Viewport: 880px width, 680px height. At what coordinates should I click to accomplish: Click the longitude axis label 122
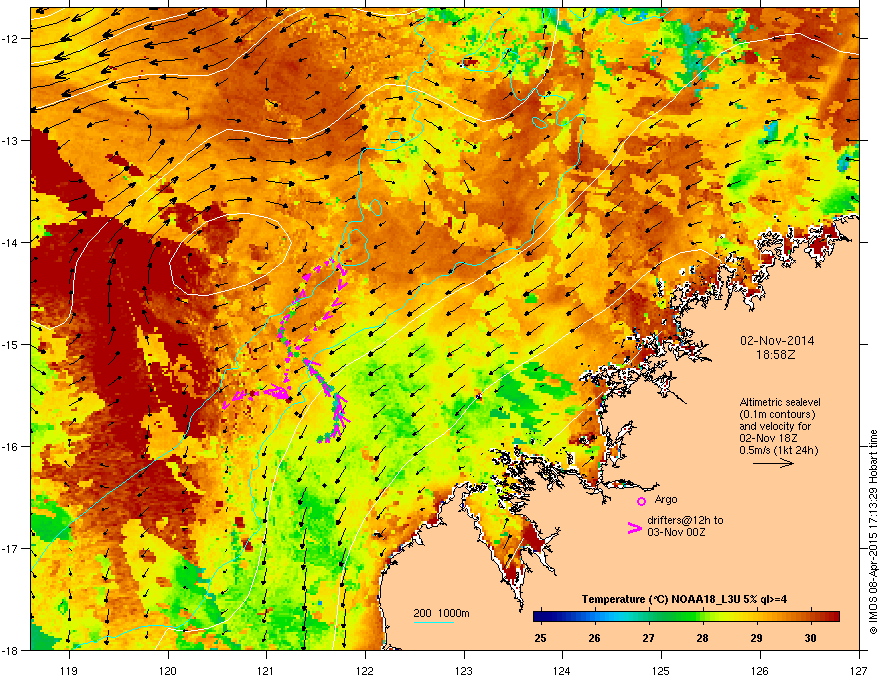point(365,670)
